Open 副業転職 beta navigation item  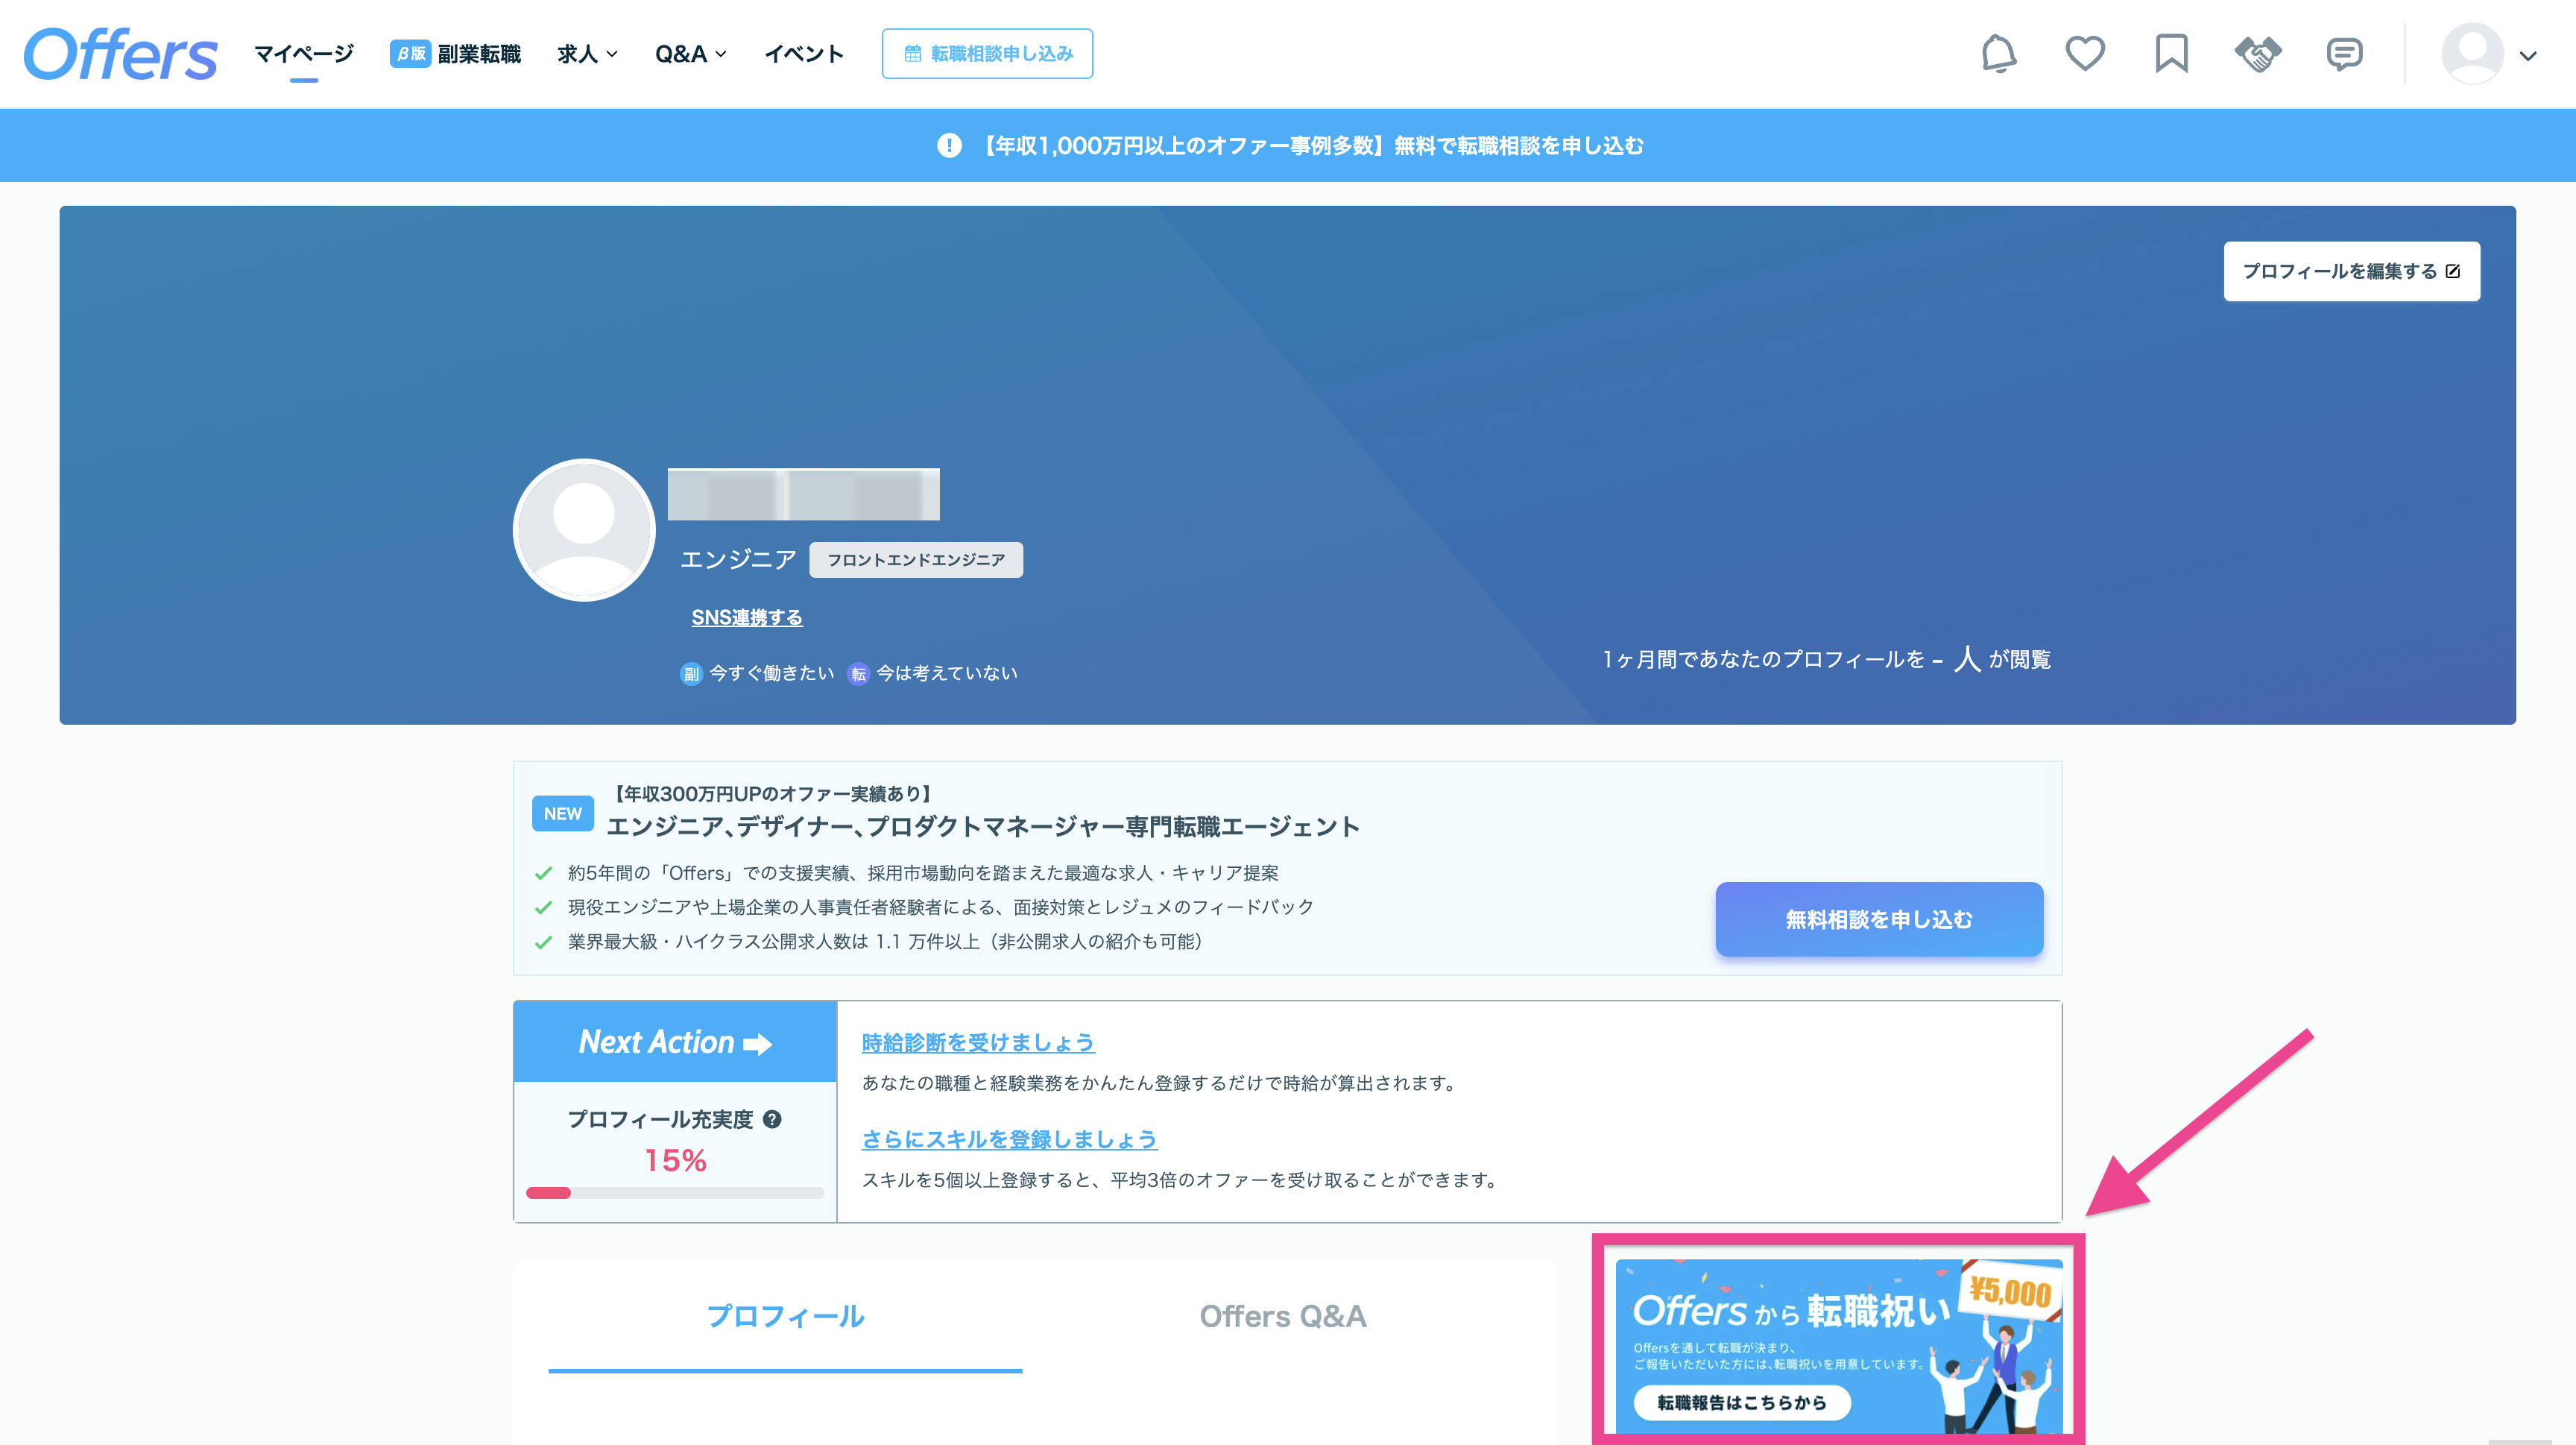[x=455, y=54]
